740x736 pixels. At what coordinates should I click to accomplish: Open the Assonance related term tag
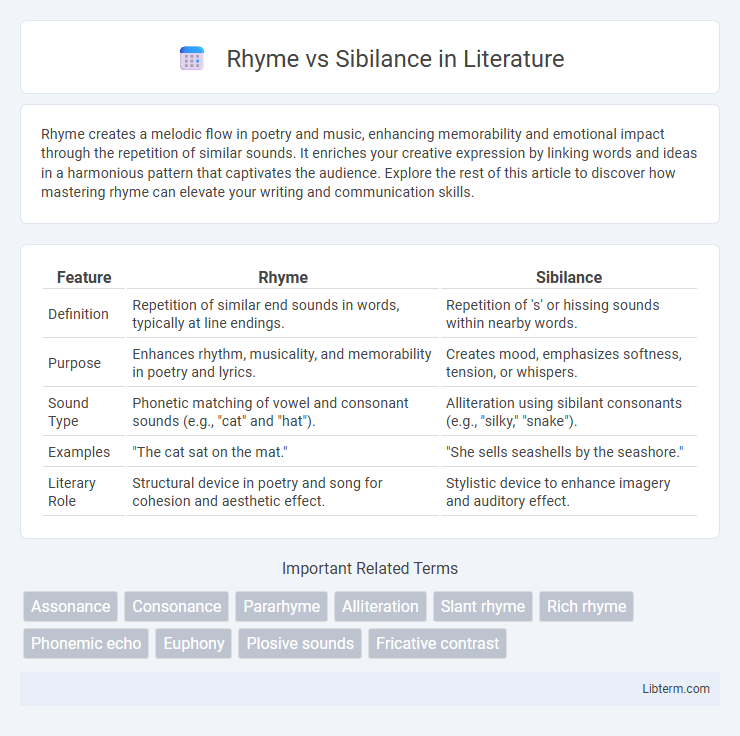[70, 606]
